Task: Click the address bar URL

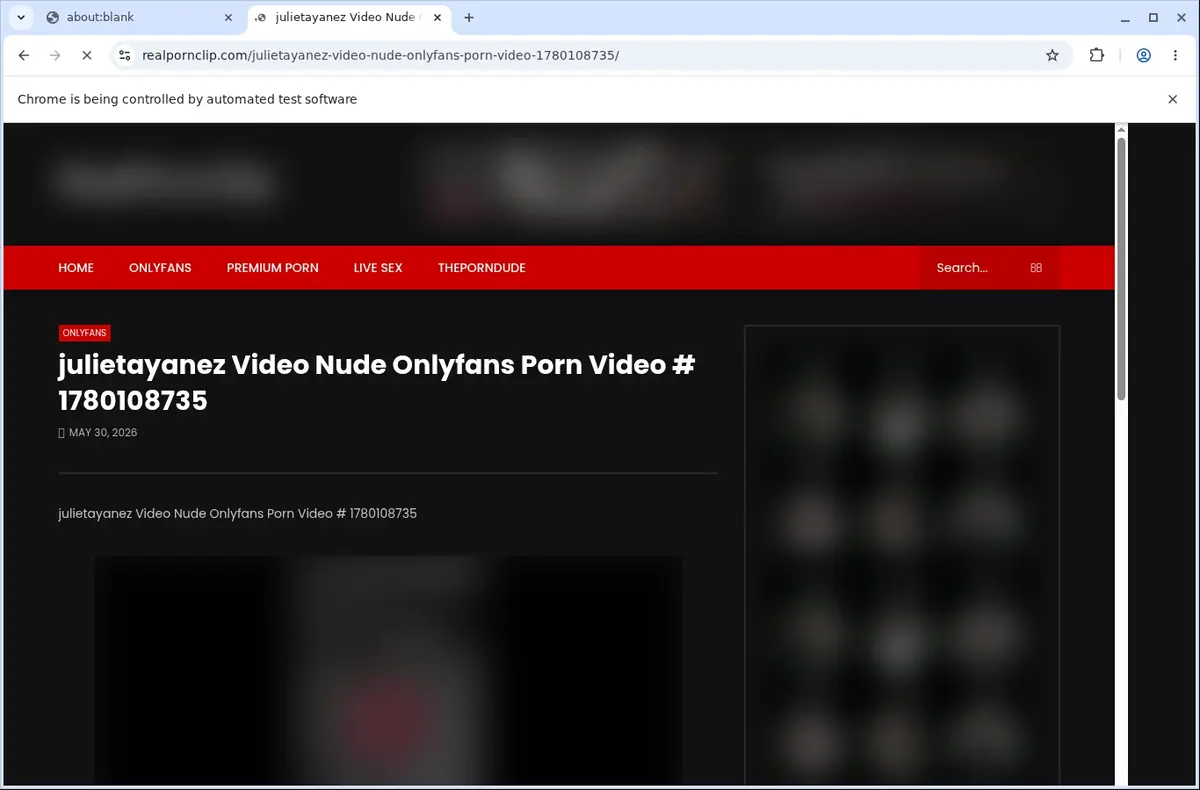Action: [381, 56]
